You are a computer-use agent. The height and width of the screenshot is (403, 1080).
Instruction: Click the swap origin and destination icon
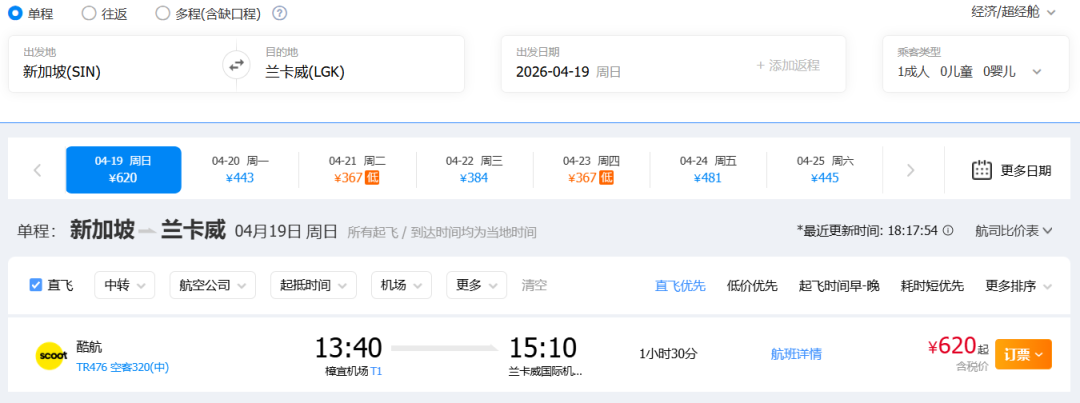236,65
